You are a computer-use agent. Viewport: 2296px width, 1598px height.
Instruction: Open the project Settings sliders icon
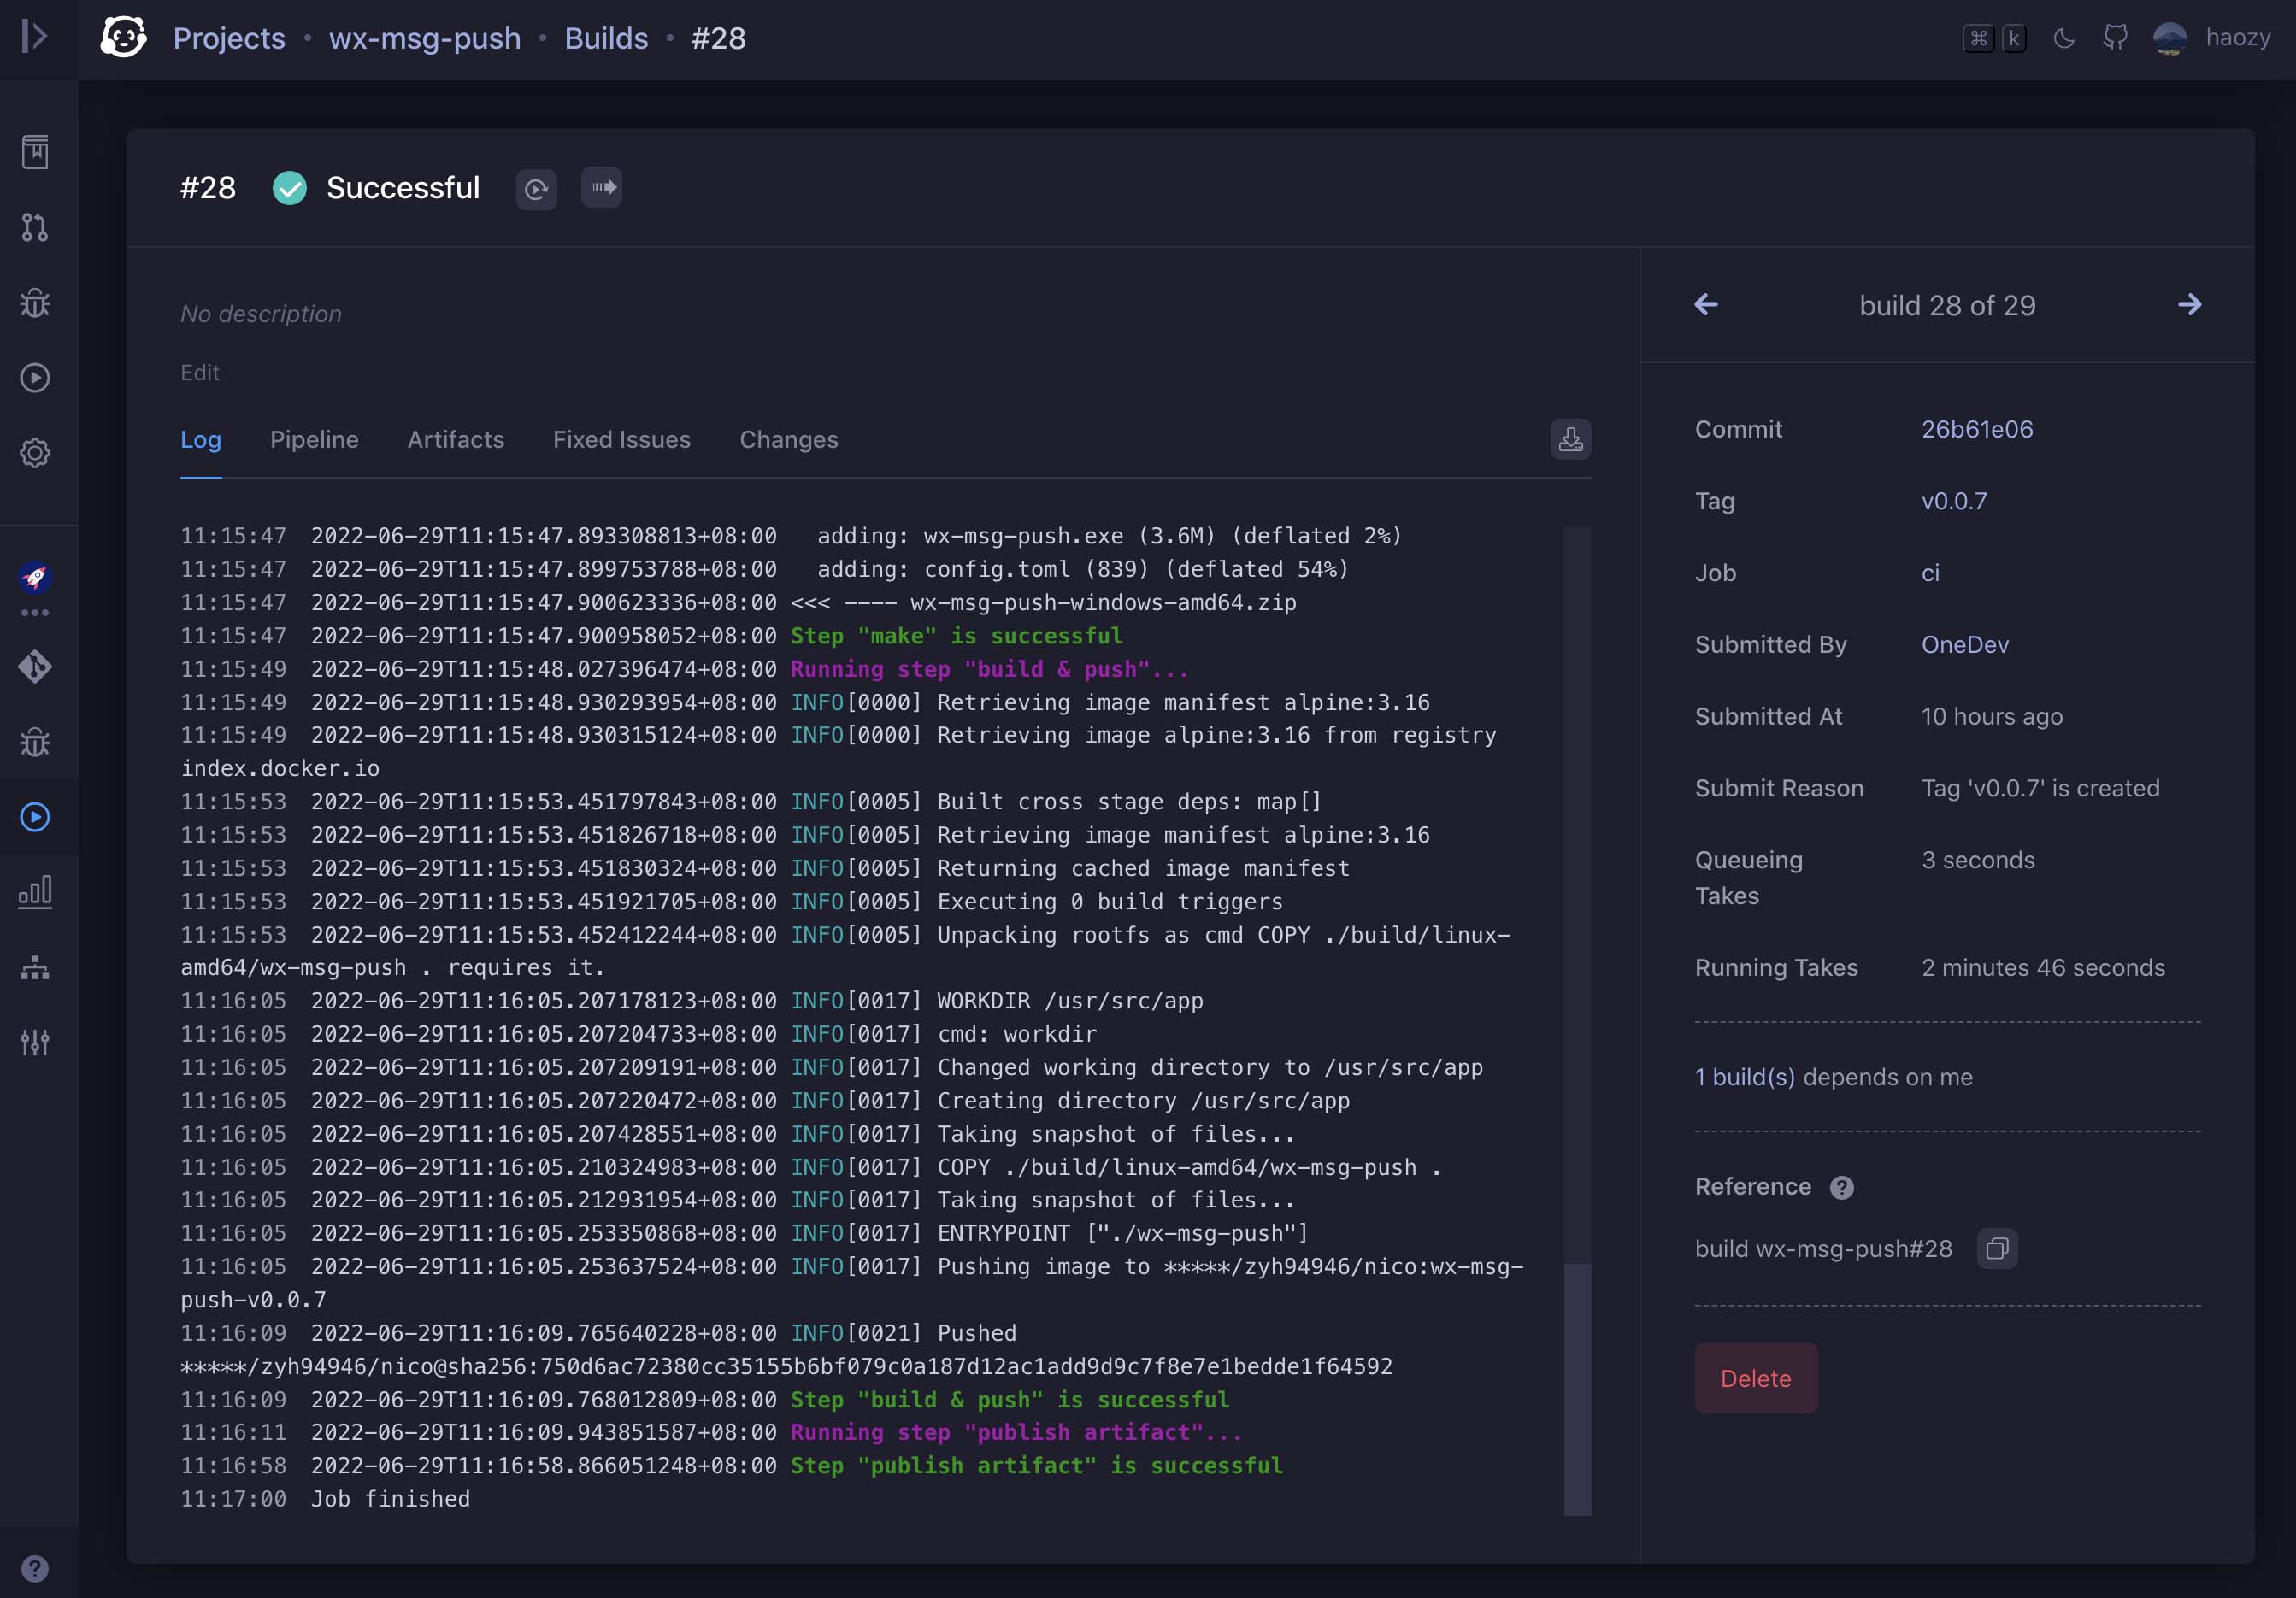[x=35, y=1042]
